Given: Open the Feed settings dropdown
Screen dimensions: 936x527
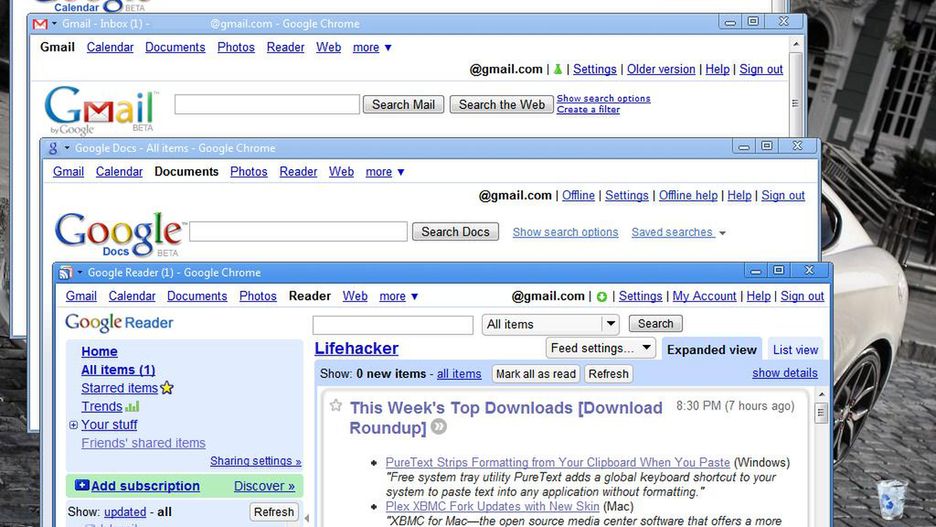Looking at the screenshot, I should coord(600,348).
